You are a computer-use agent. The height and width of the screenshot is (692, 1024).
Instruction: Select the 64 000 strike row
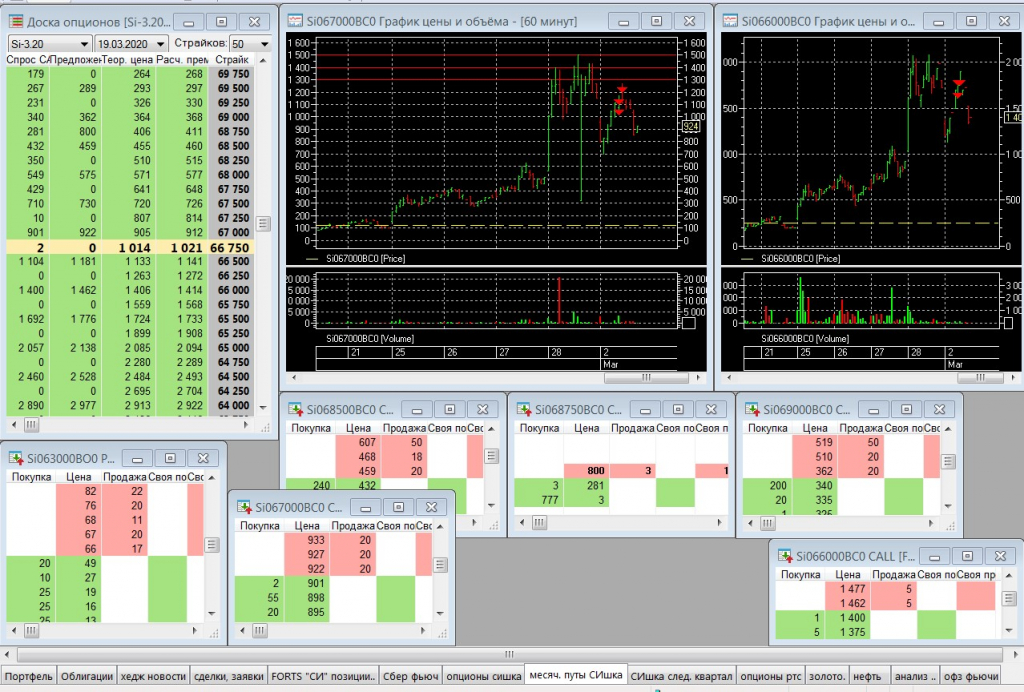(x=130, y=405)
